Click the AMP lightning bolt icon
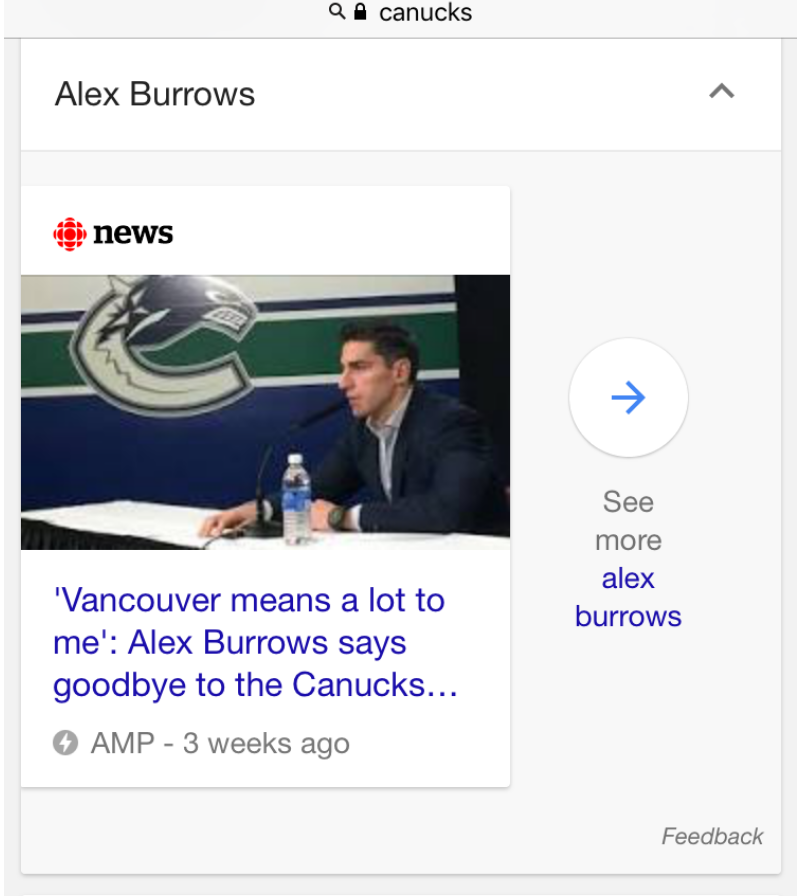 (65, 743)
